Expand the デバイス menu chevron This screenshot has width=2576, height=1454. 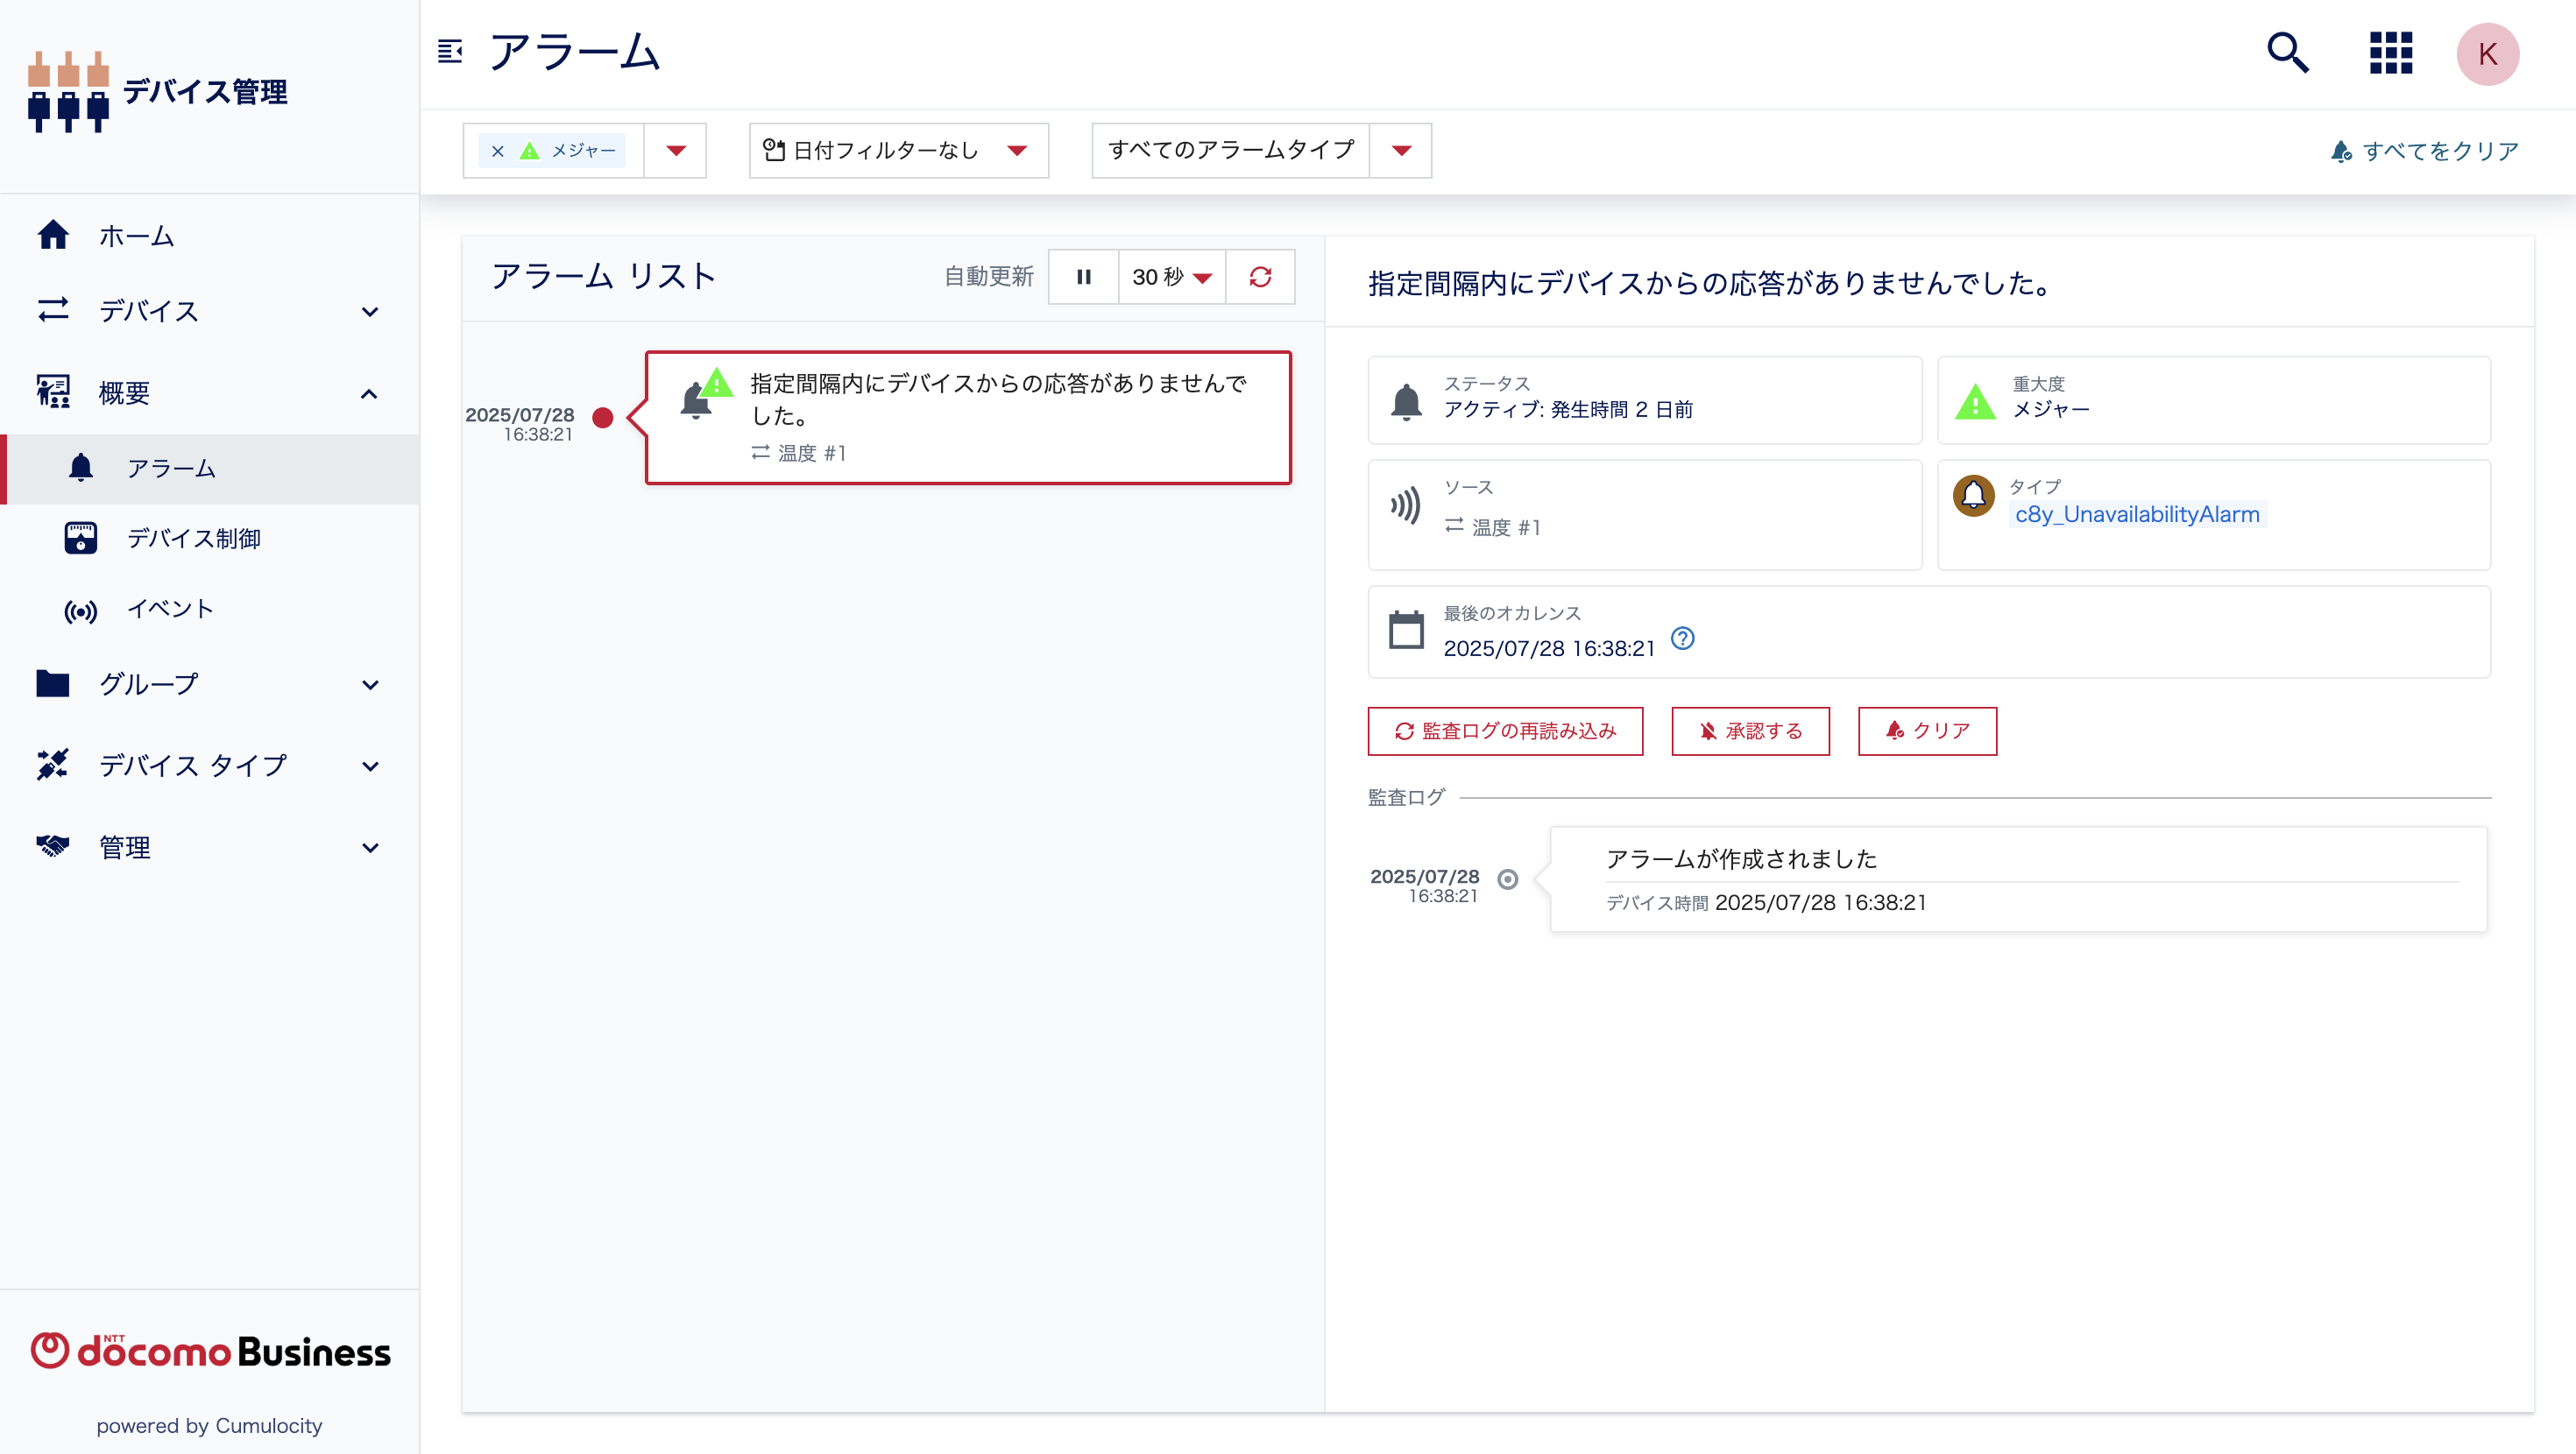(370, 312)
